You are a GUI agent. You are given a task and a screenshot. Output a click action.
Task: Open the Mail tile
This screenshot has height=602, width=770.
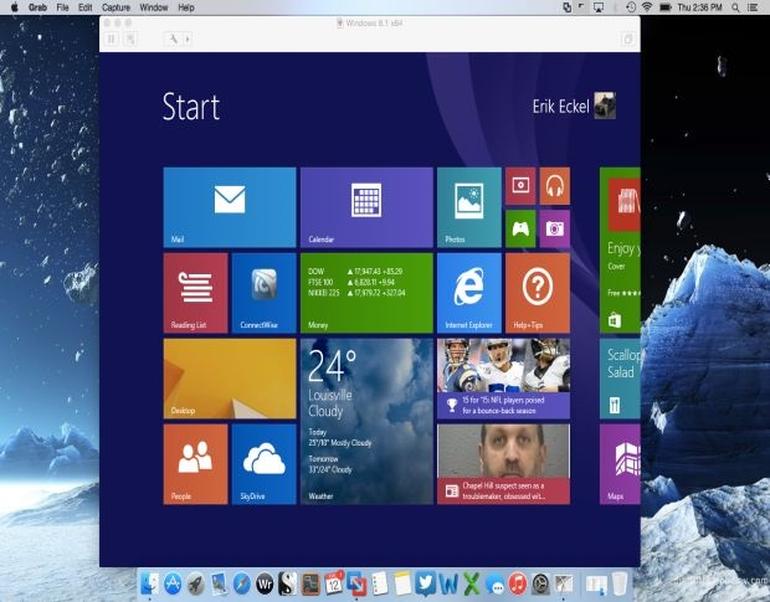pos(229,207)
